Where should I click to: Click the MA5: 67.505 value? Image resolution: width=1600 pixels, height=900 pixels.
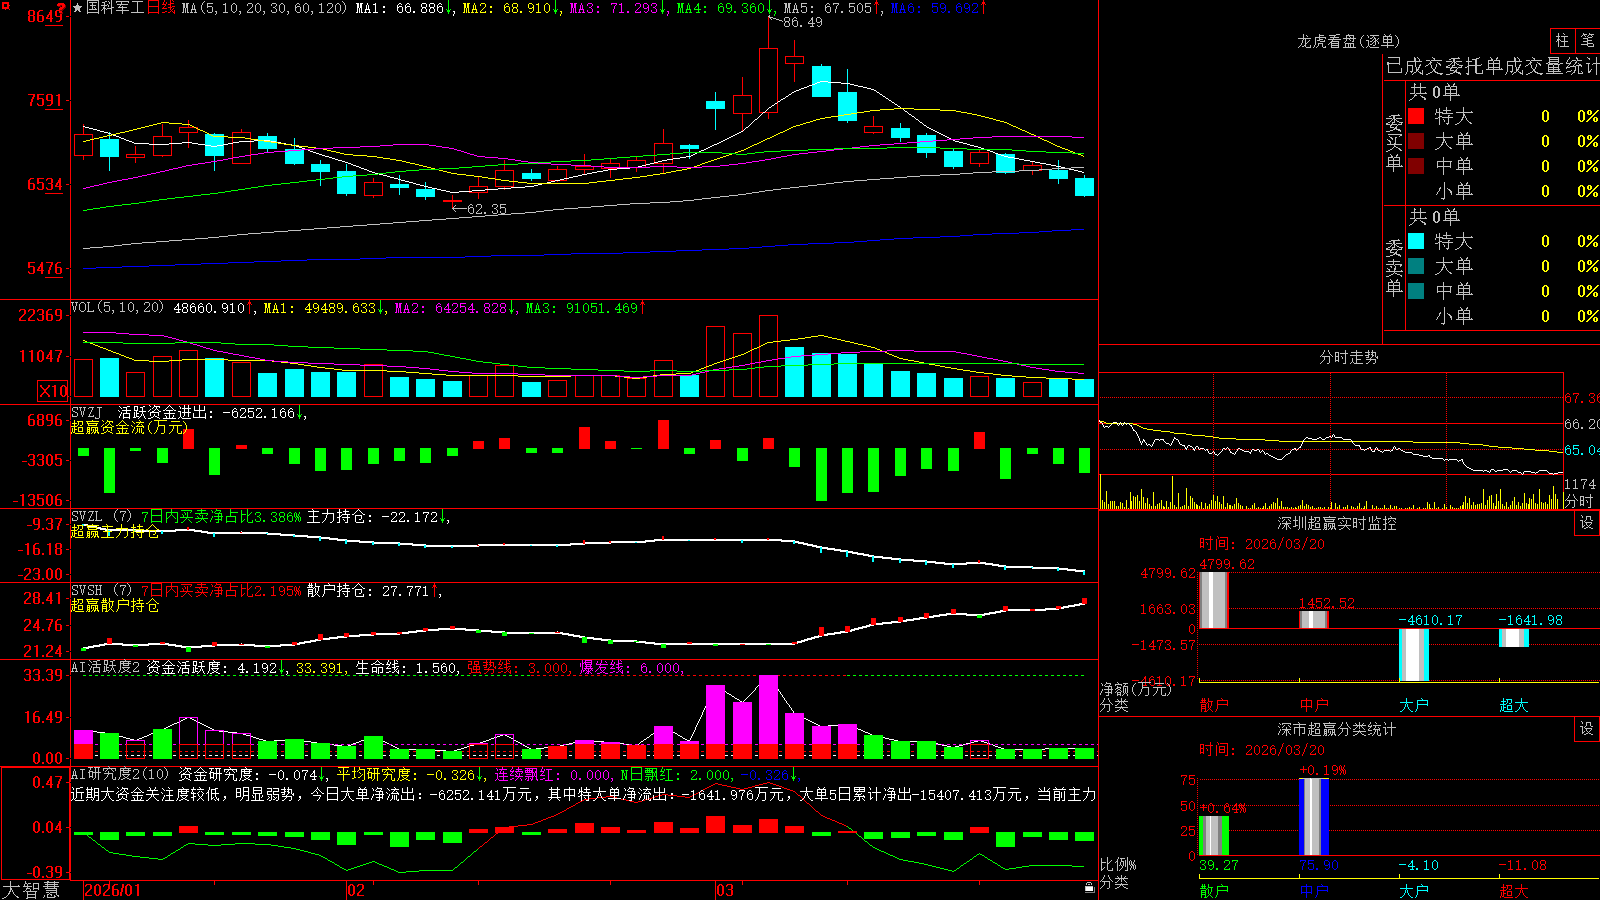pos(832,8)
